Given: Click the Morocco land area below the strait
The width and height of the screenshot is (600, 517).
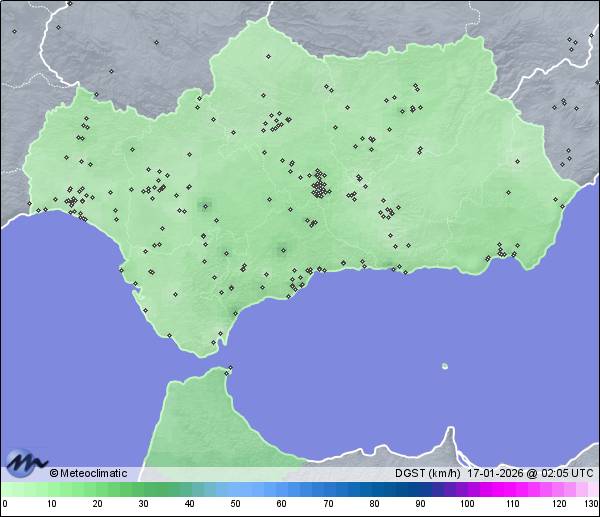Looking at the screenshot, I should [x=200, y=420].
